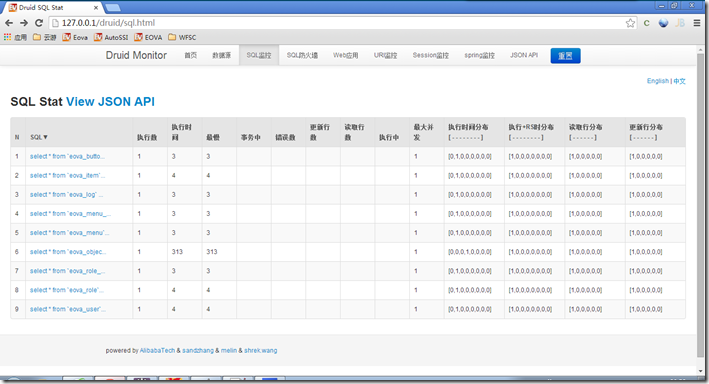Sort by the 执行数 column header
The width and height of the screenshot is (709, 384).
pos(147,137)
